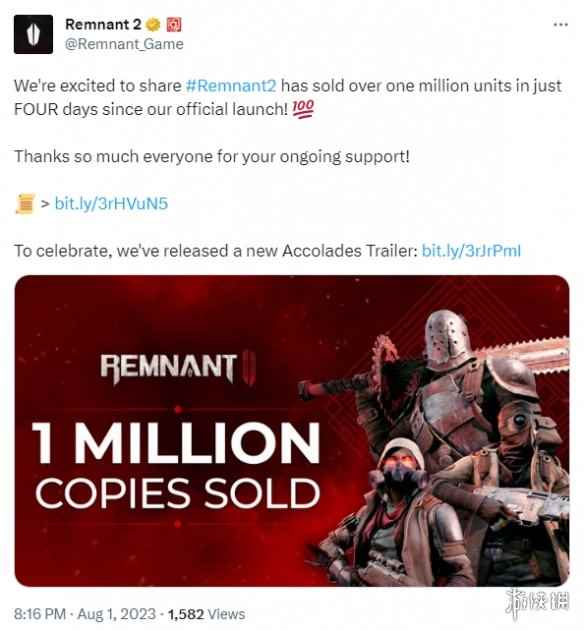The width and height of the screenshot is (584, 631).
Task: Click the Remnant 2 display name
Action: (x=103, y=25)
